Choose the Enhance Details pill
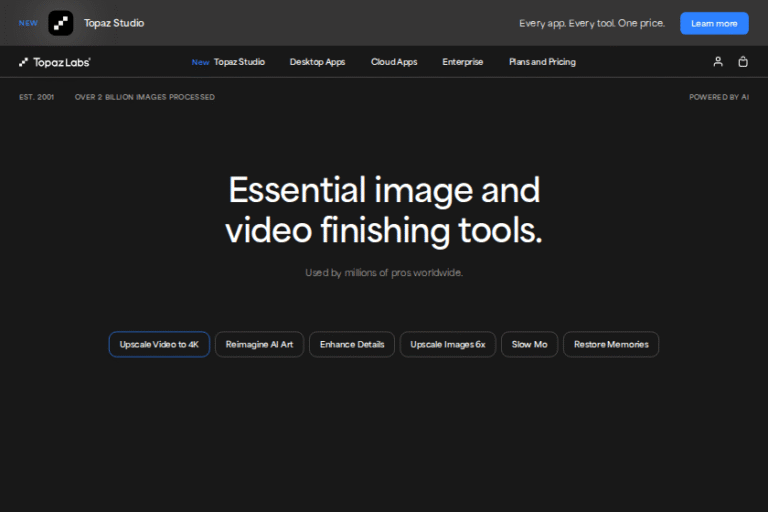This screenshot has height=512, width=768. [352, 344]
